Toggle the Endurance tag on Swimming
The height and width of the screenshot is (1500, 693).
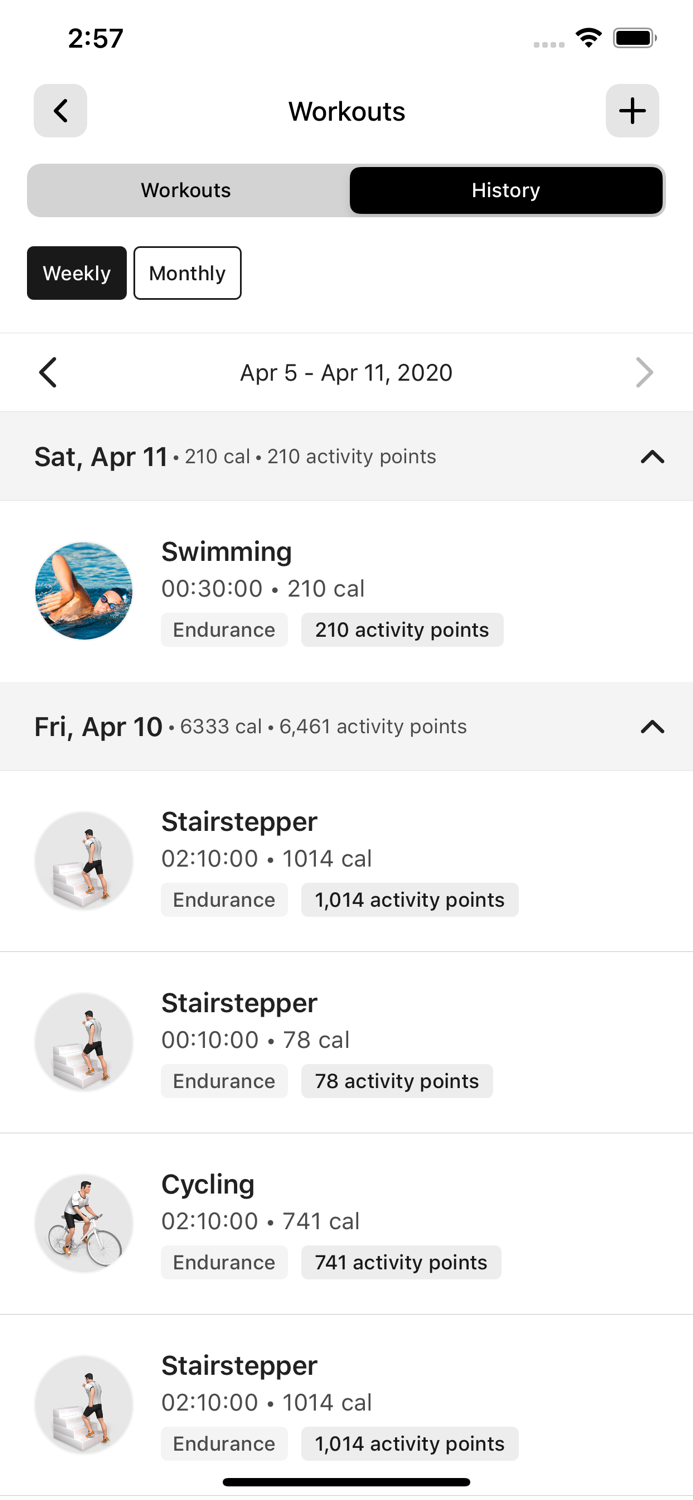click(224, 630)
